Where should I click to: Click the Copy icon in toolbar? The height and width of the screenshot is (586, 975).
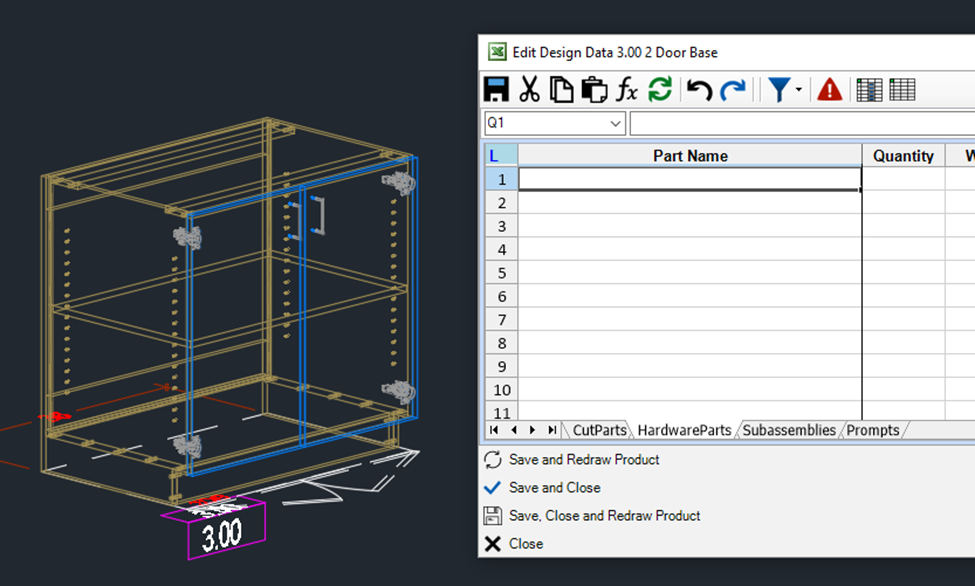[562, 90]
